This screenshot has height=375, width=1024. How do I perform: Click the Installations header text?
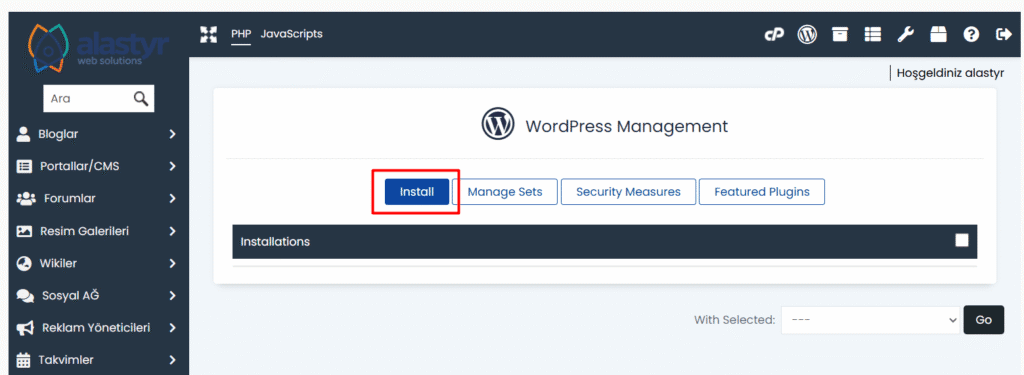pyautogui.click(x=275, y=242)
